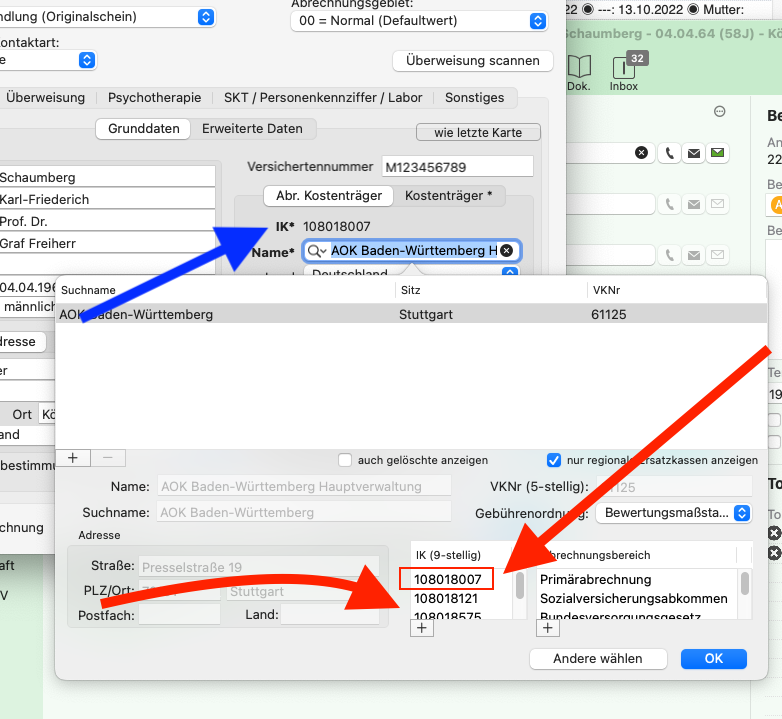Image resolution: width=782 pixels, height=719 pixels.
Task: Switch to the Sonstiges tab
Action: click(475, 98)
